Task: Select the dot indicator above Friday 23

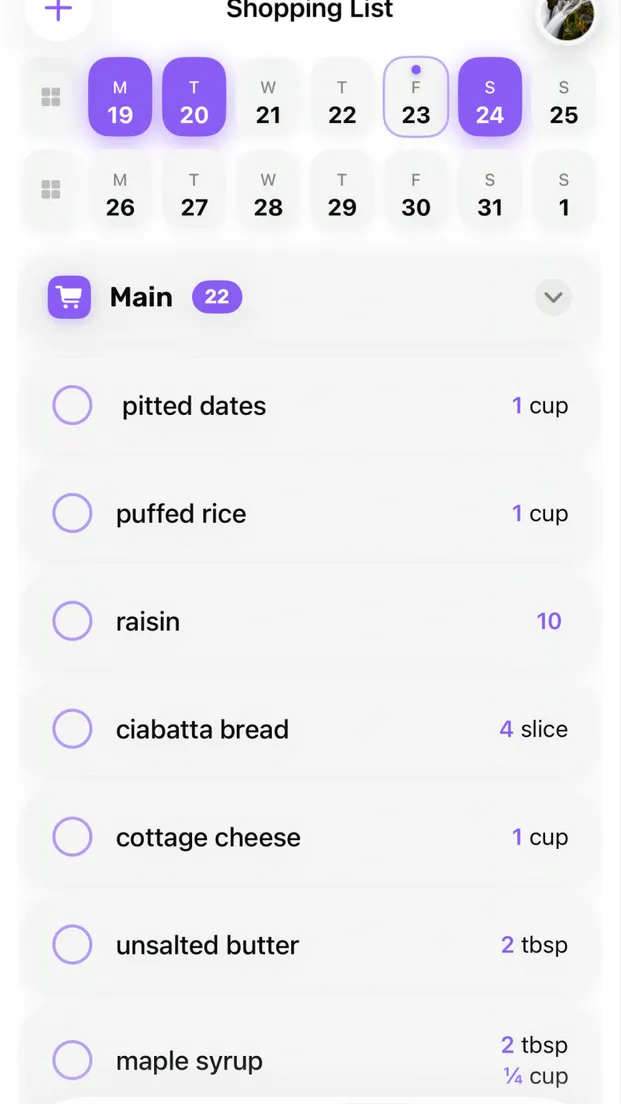Action: [416, 70]
